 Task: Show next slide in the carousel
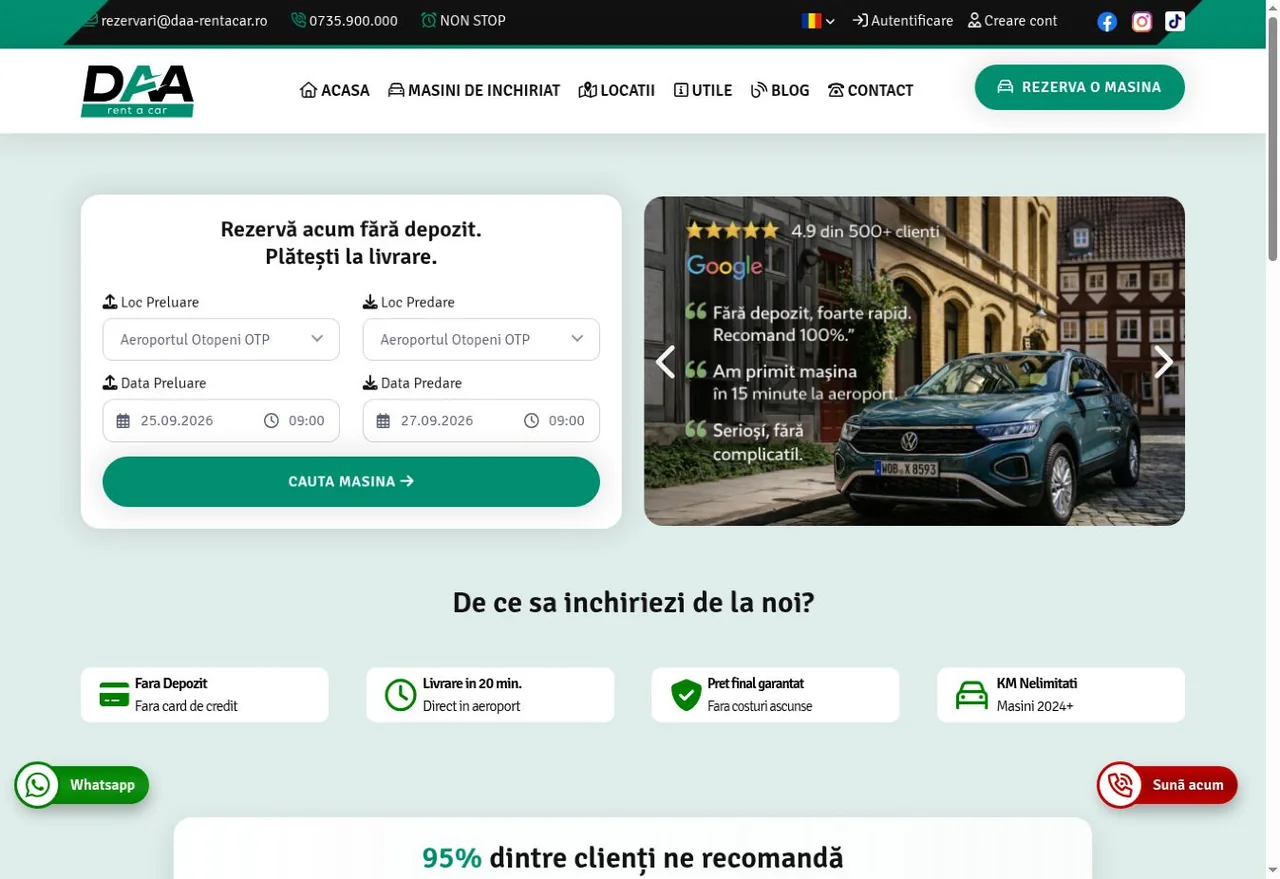[x=1163, y=361]
